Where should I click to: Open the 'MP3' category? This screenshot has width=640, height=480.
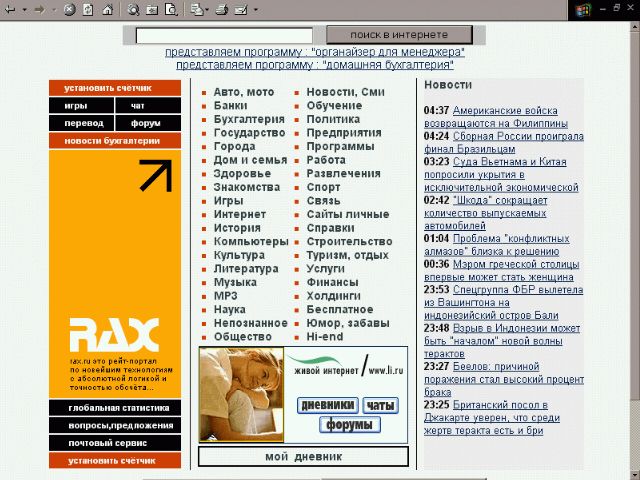225,296
